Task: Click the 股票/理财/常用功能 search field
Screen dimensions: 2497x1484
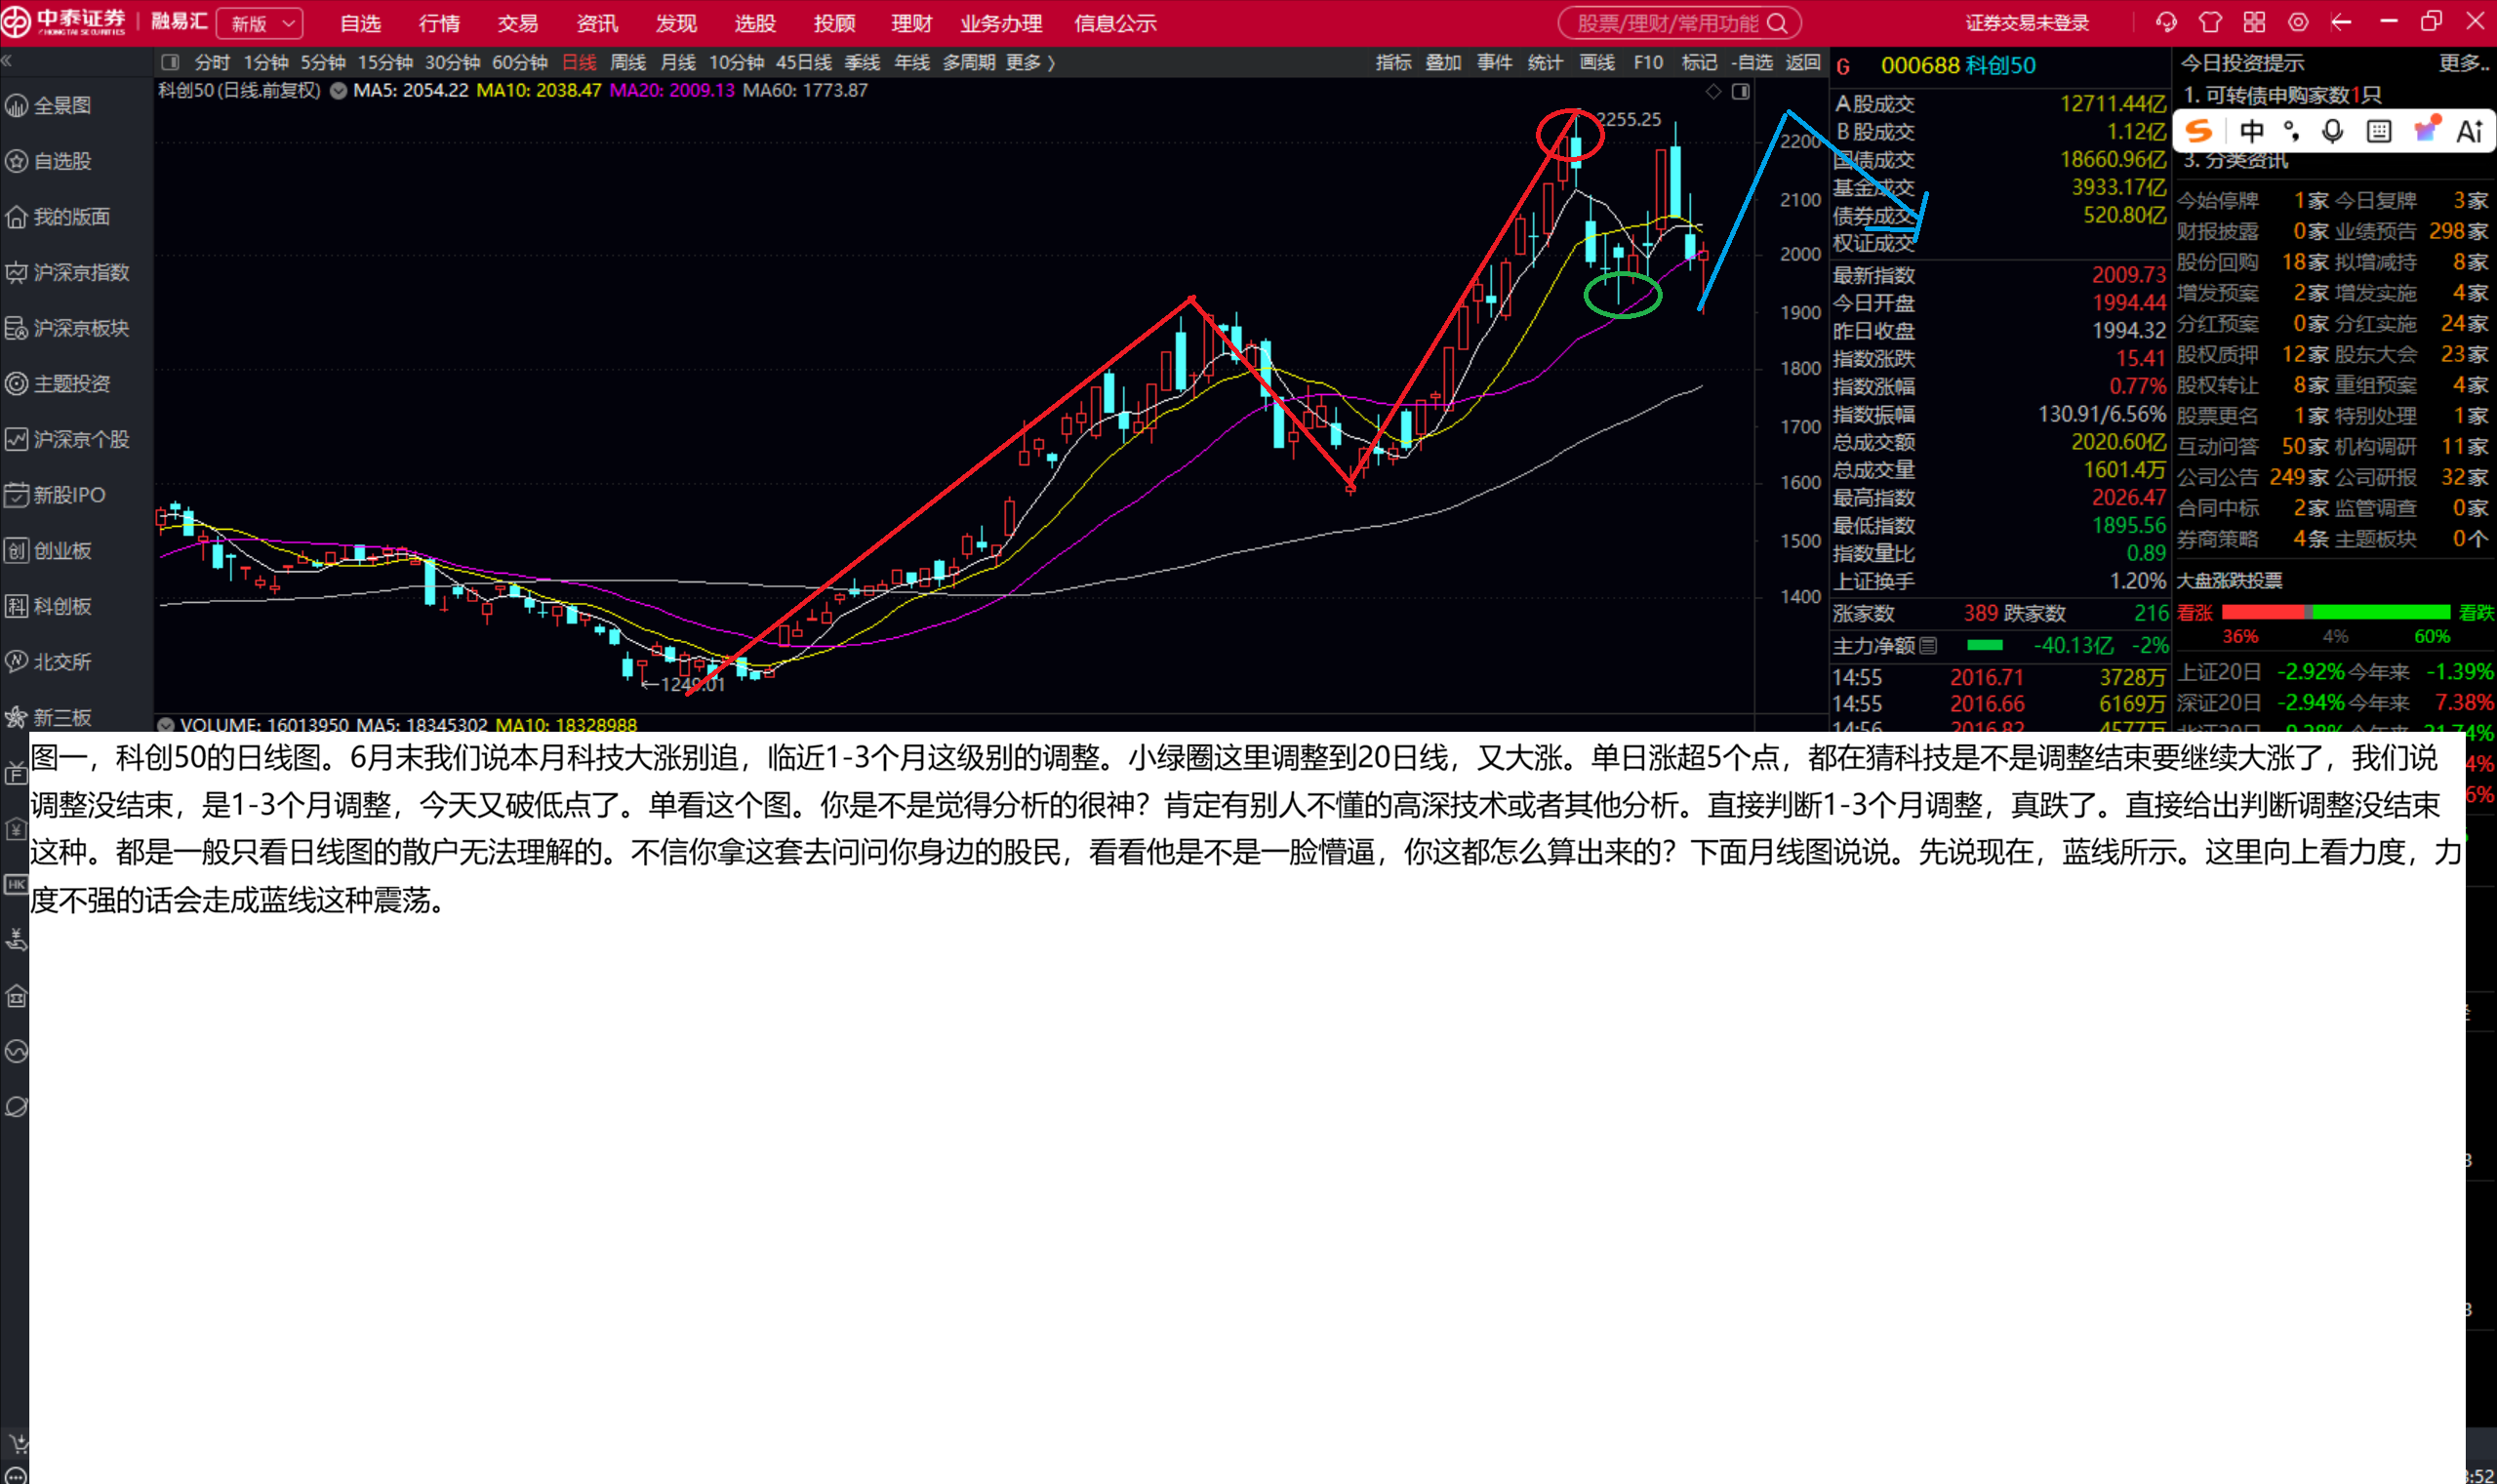Action: [x=1679, y=23]
